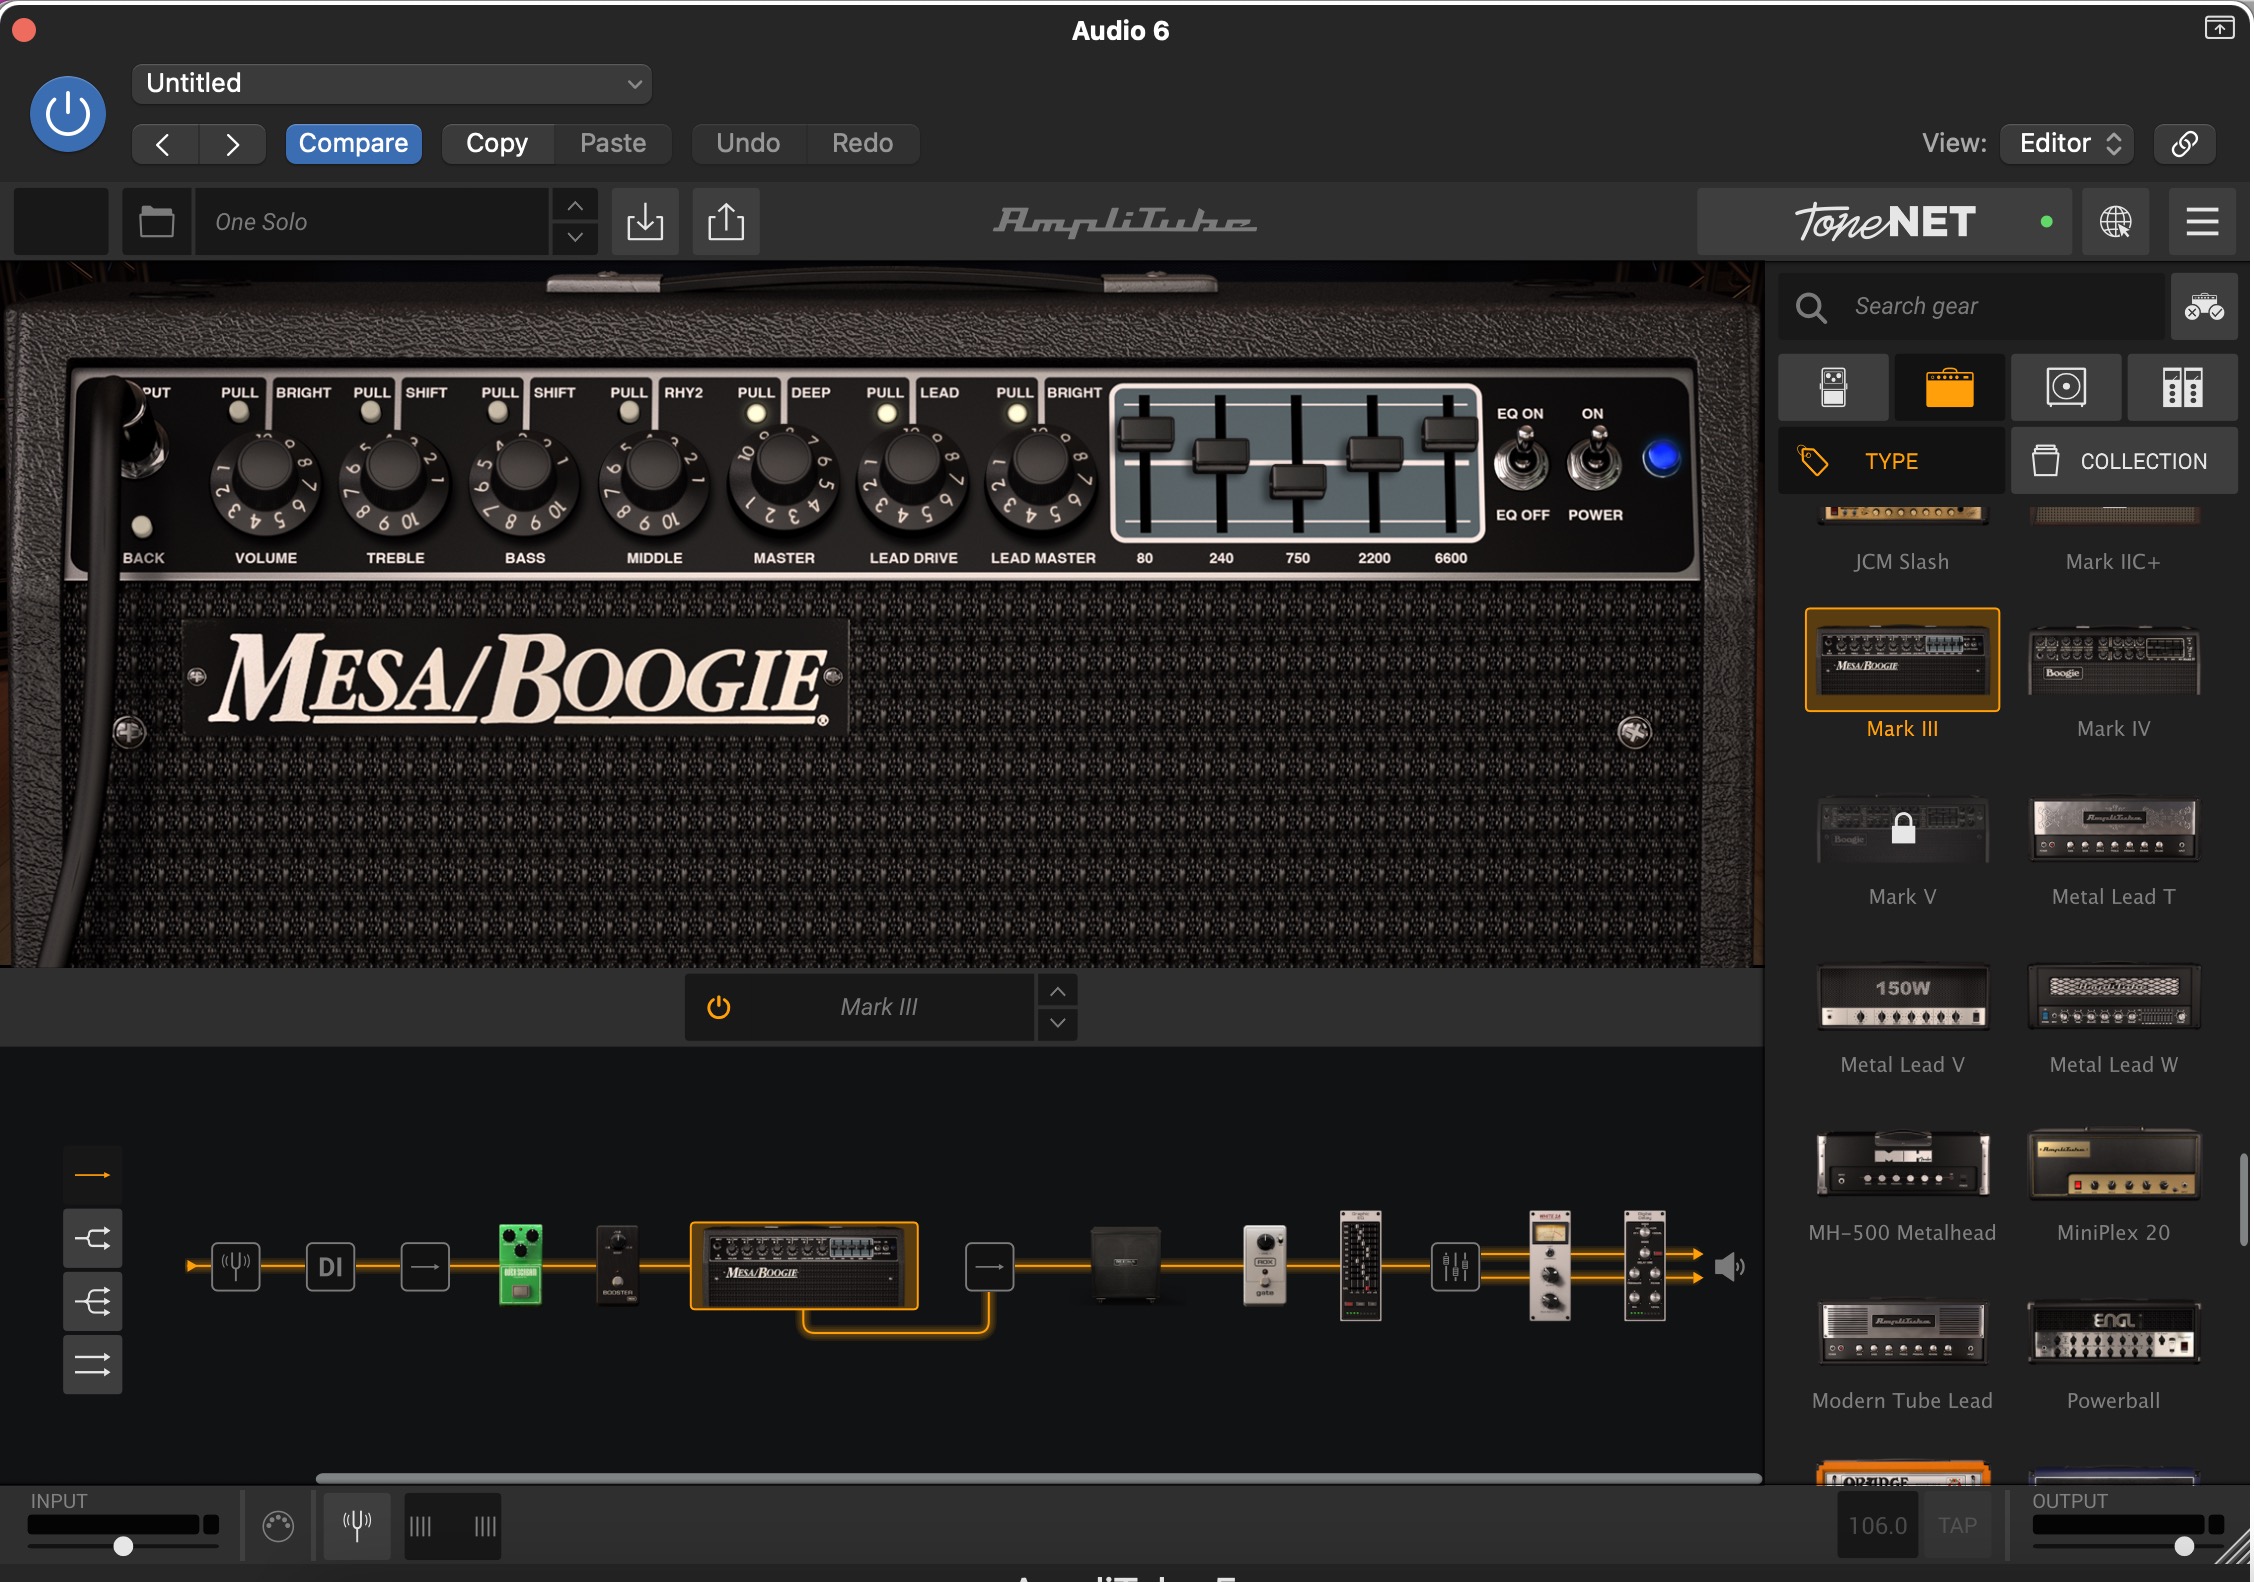This screenshot has height=1582, width=2254.
Task: Go to previous preset with left arrow
Action: pos(164,144)
